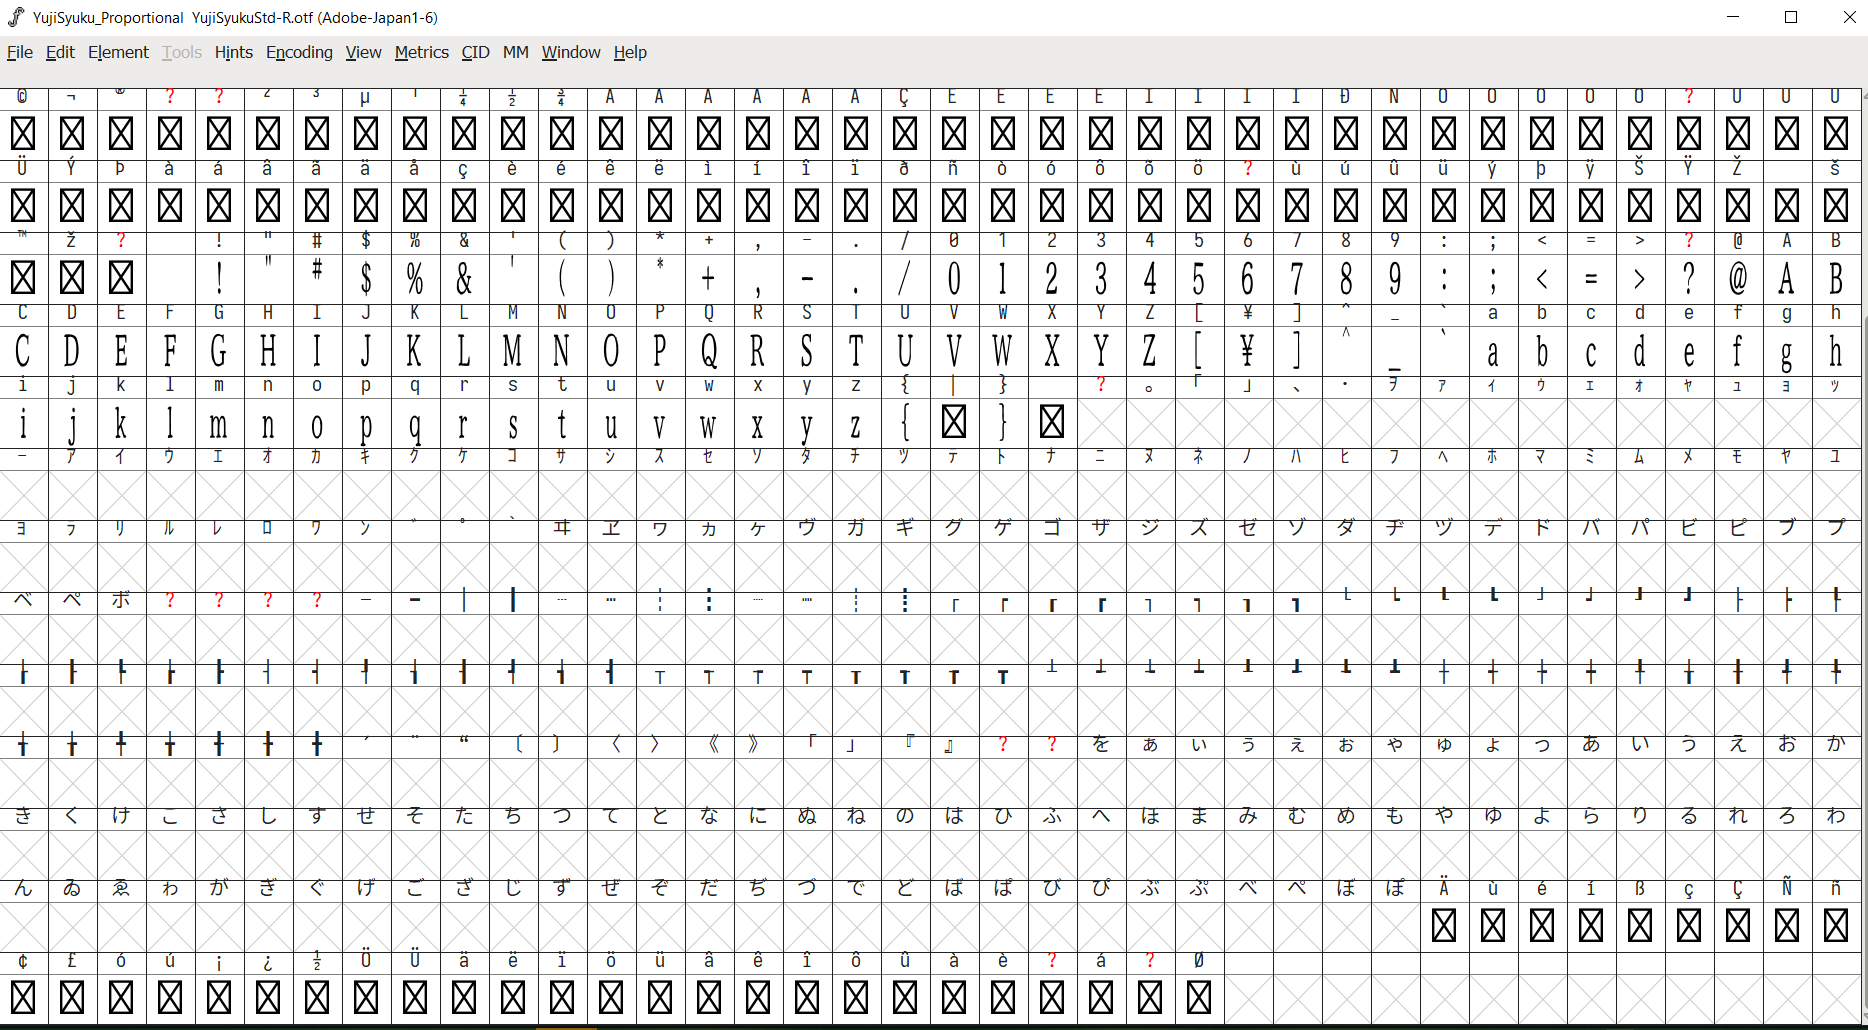Image resolution: width=1868 pixels, height=1030 pixels.
Task: Select the digit 0 glyph cell
Action: (953, 280)
